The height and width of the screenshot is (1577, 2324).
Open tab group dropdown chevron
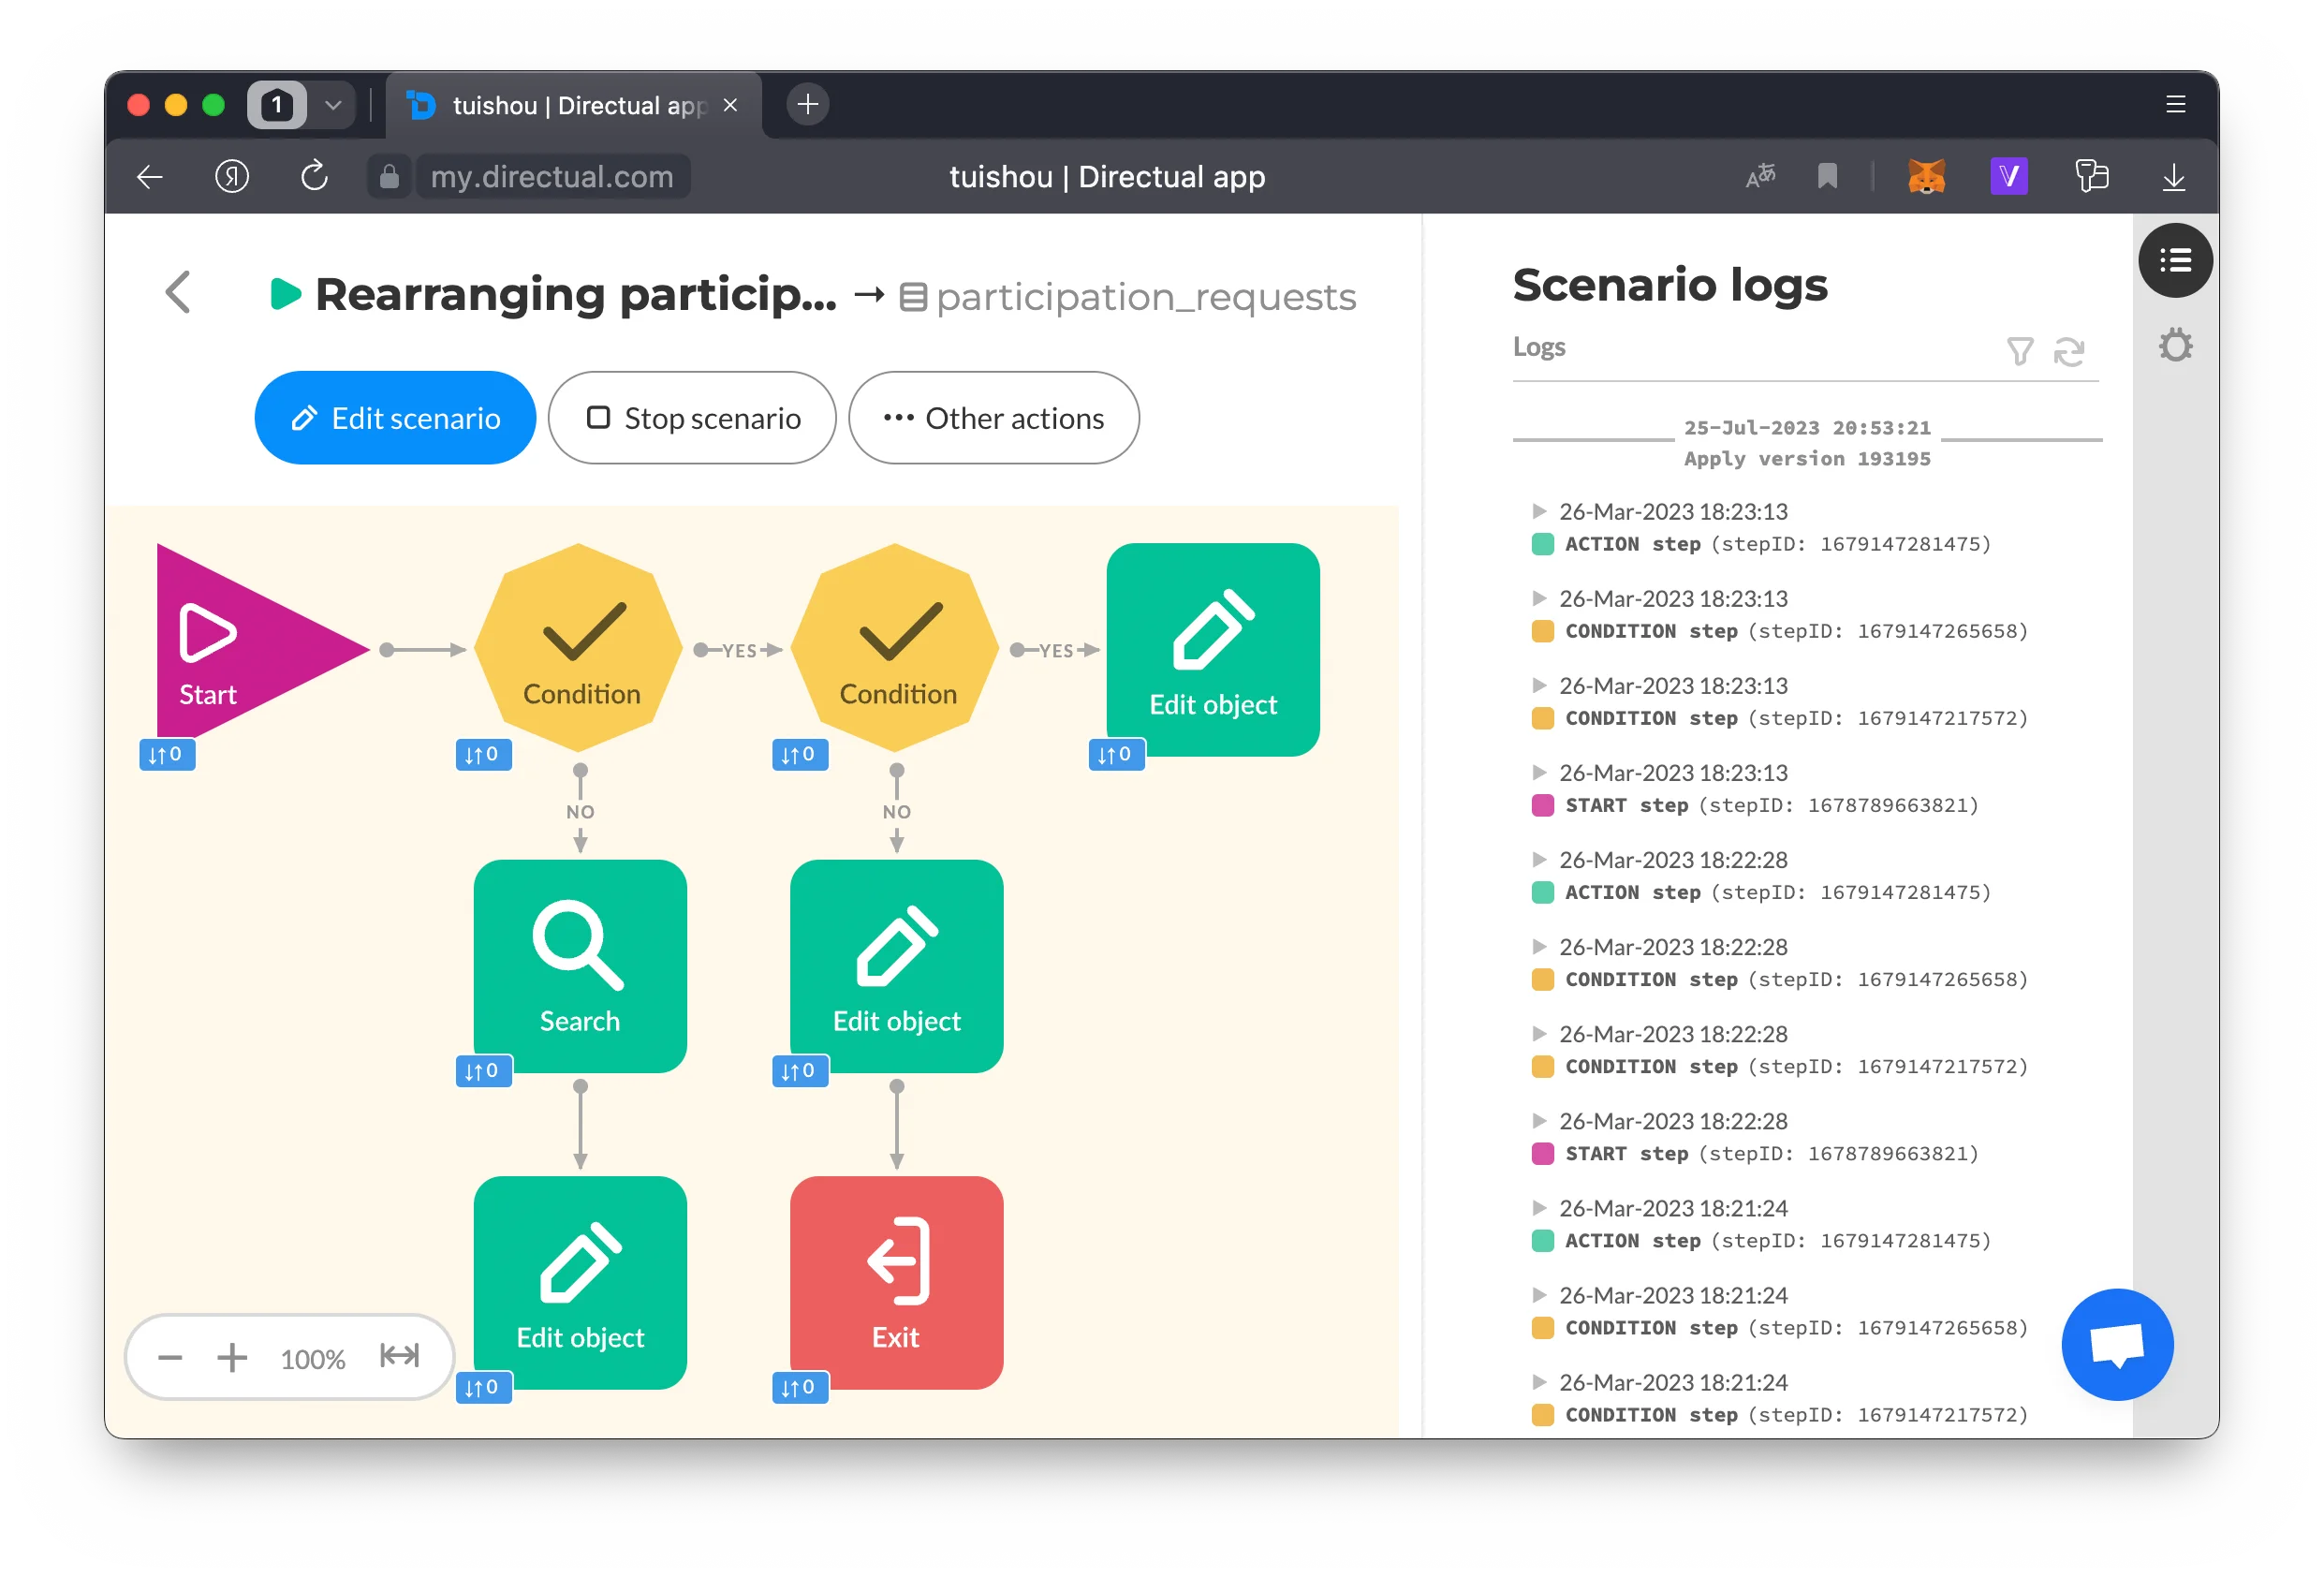[333, 105]
